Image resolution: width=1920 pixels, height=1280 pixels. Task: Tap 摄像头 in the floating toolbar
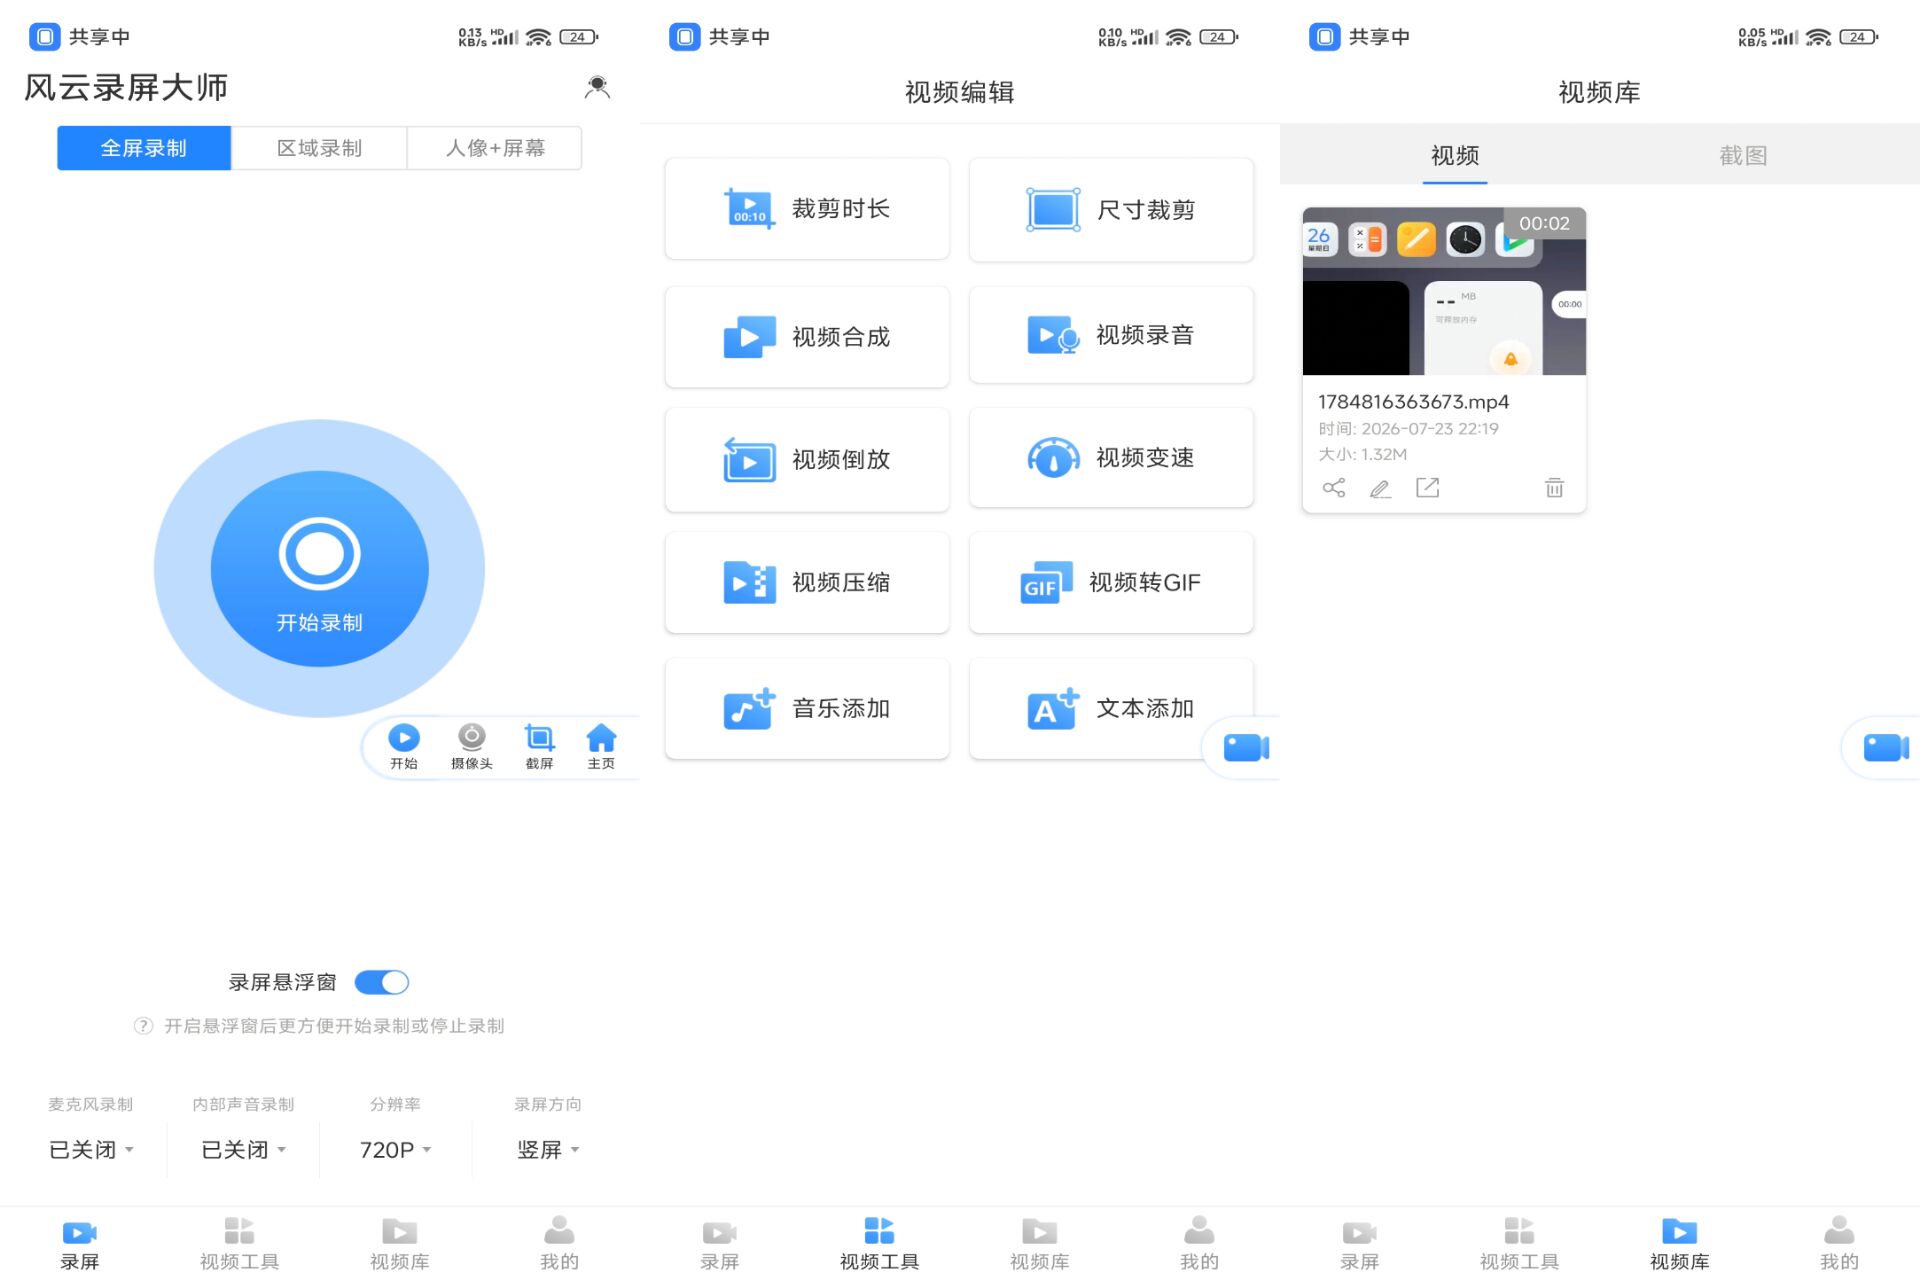472,747
